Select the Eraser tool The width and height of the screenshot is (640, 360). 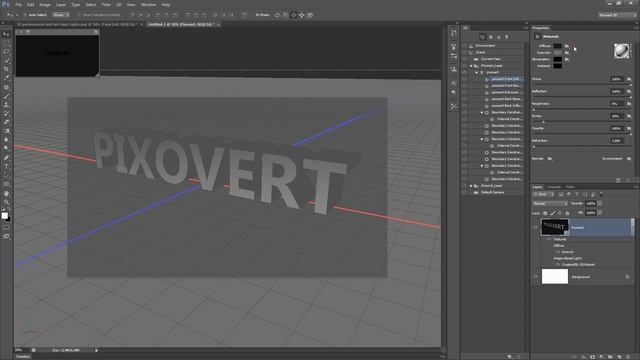6,122
